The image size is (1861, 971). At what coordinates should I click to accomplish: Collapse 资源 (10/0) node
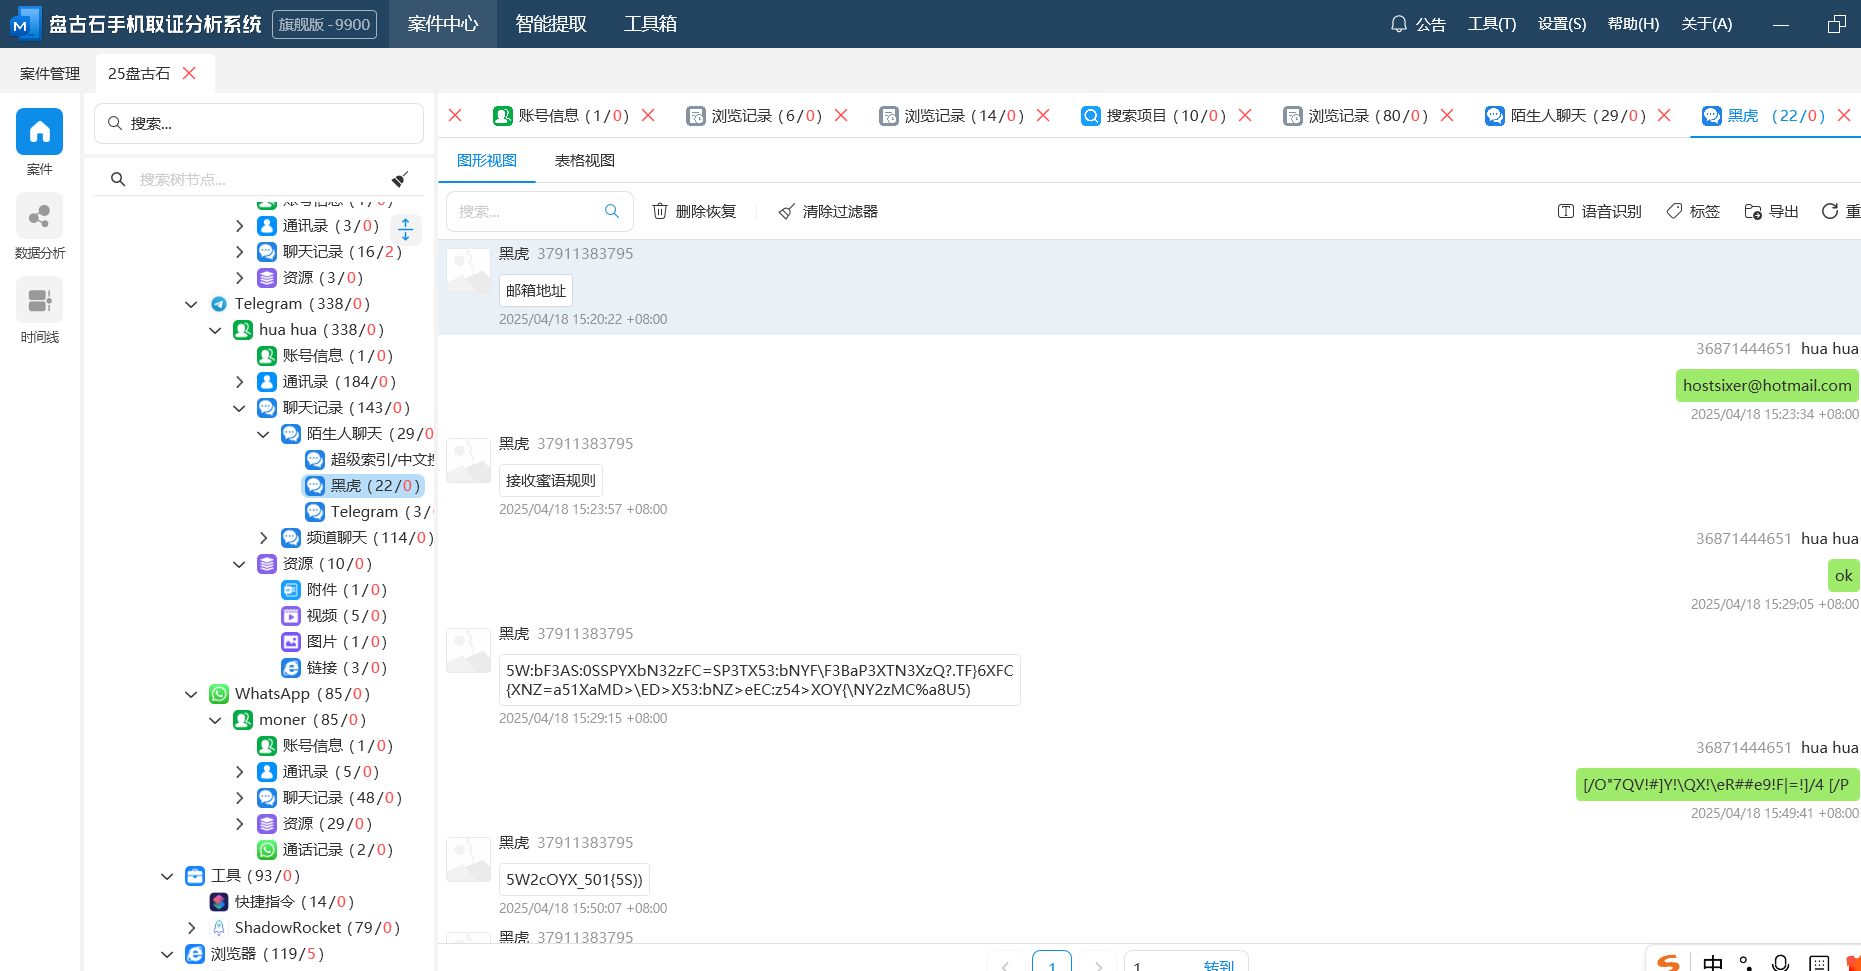pos(239,564)
